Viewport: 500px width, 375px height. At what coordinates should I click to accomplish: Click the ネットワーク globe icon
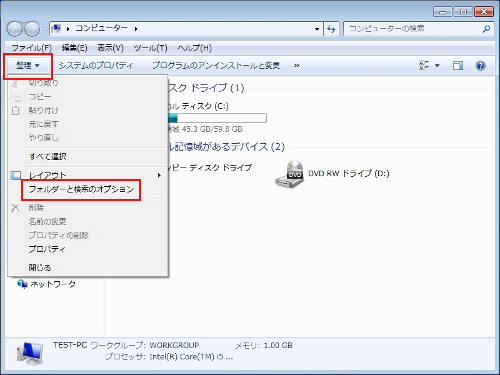22,284
